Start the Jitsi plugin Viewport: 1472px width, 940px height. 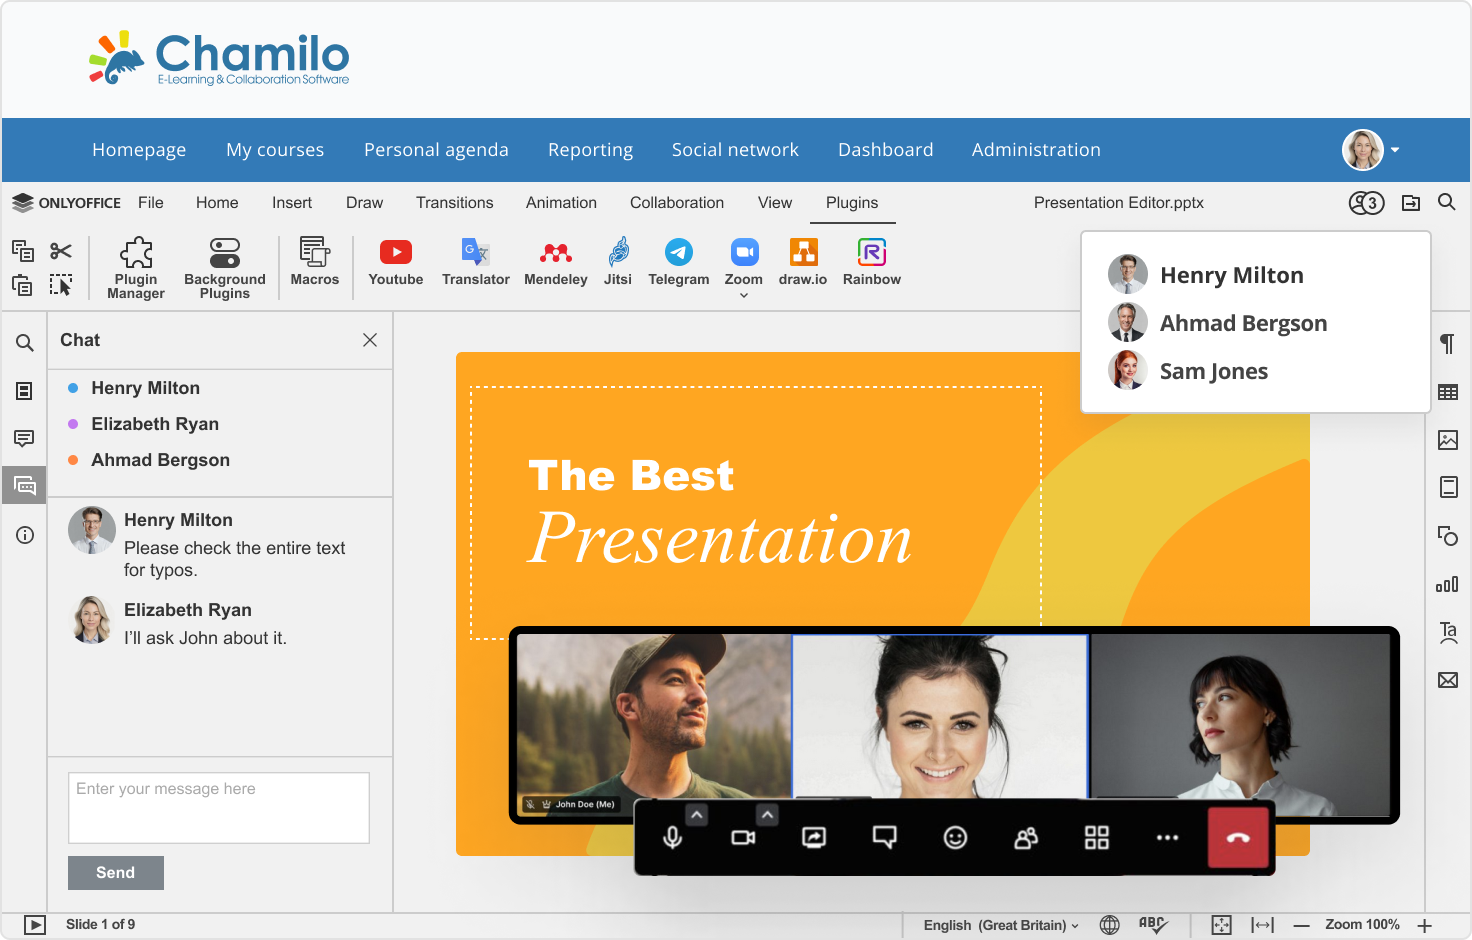[x=618, y=262]
